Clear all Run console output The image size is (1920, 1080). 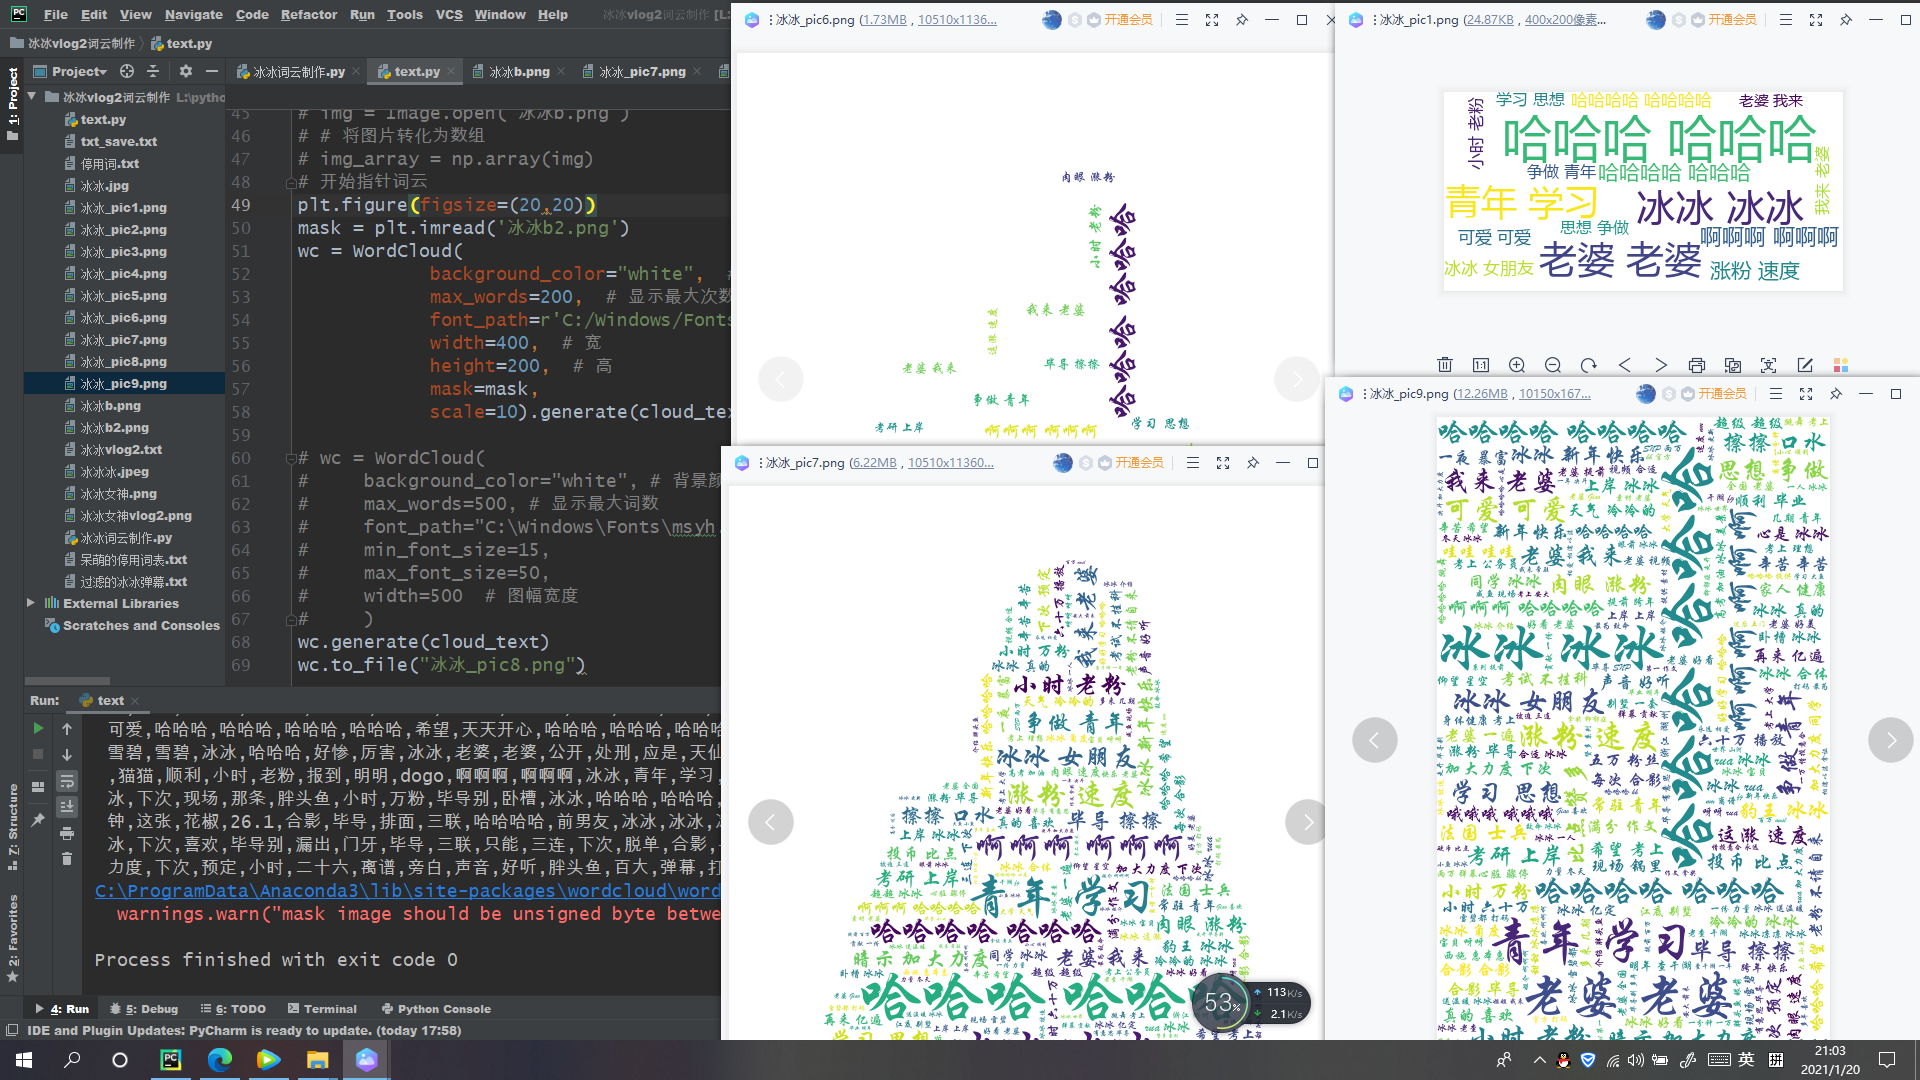pos(67,859)
